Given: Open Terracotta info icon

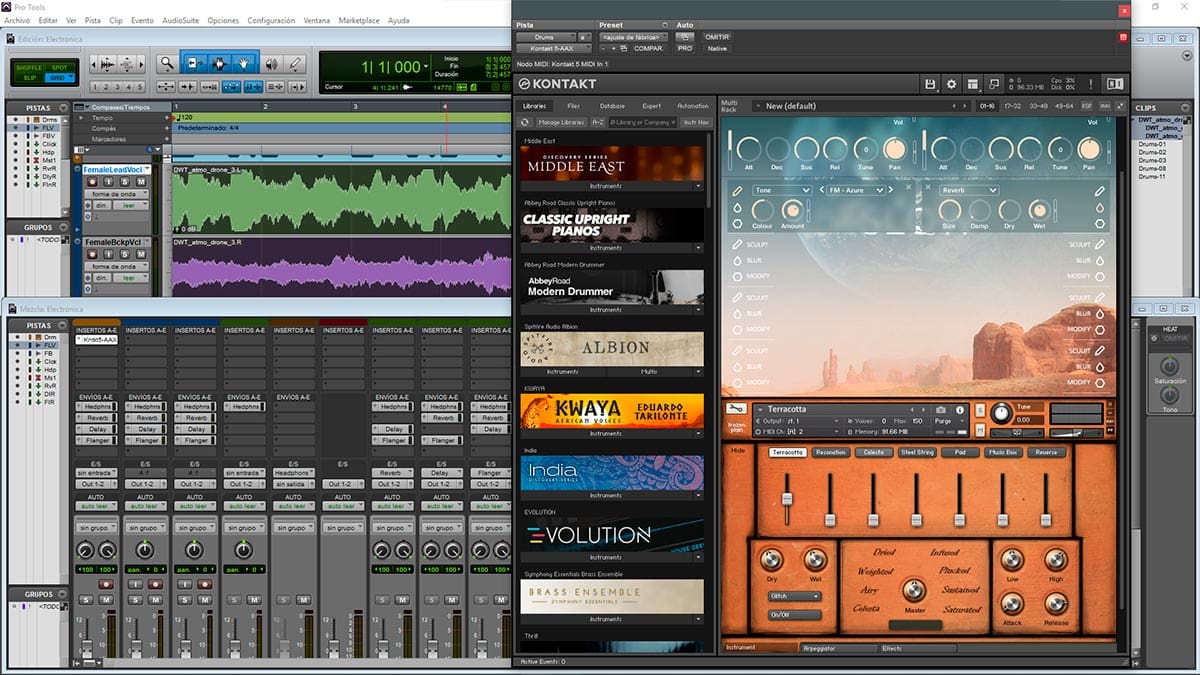Looking at the screenshot, I should (x=960, y=410).
